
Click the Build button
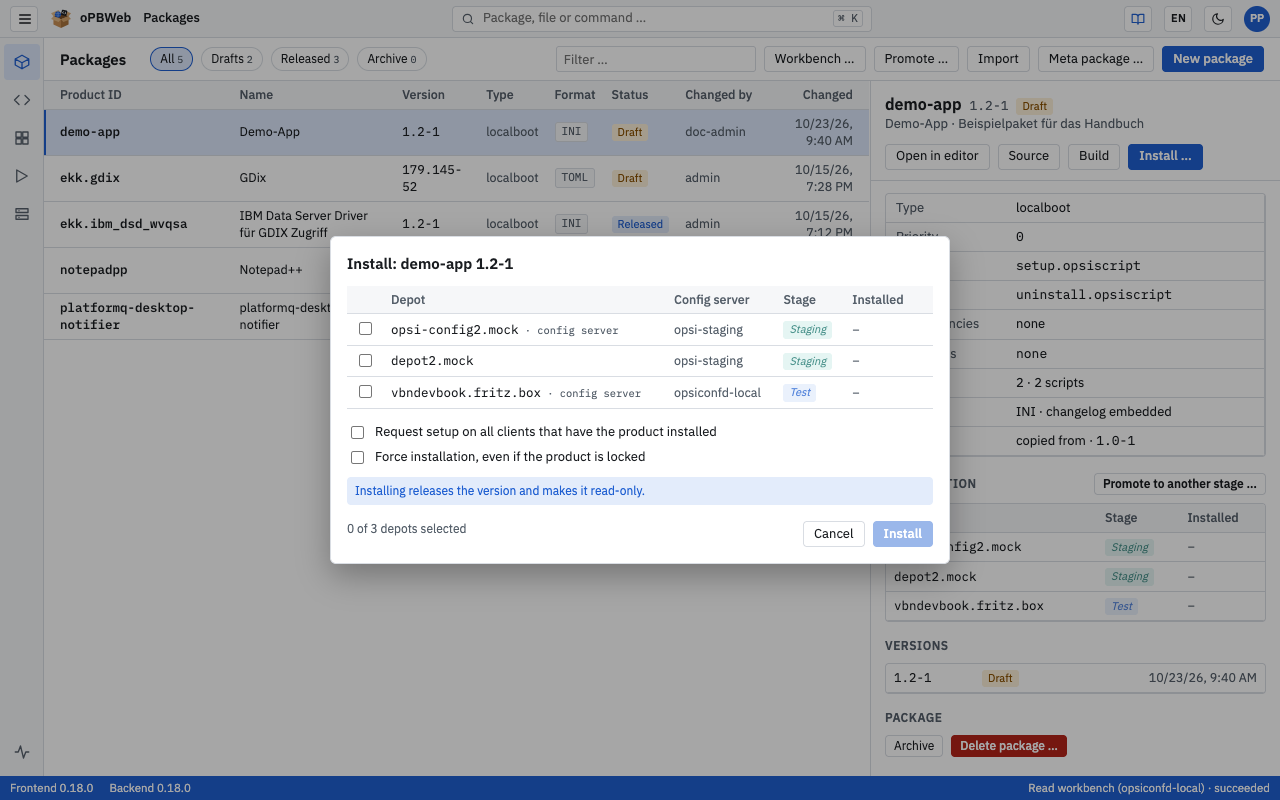coord(1094,156)
